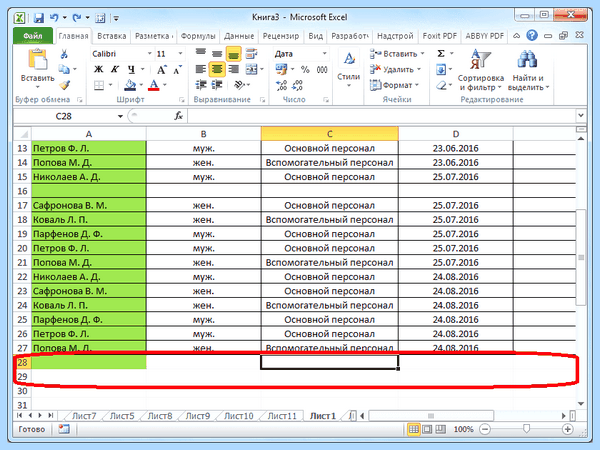The height and width of the screenshot is (450, 600).
Task: Align text to bottom
Action: pyautogui.click(x=233, y=54)
